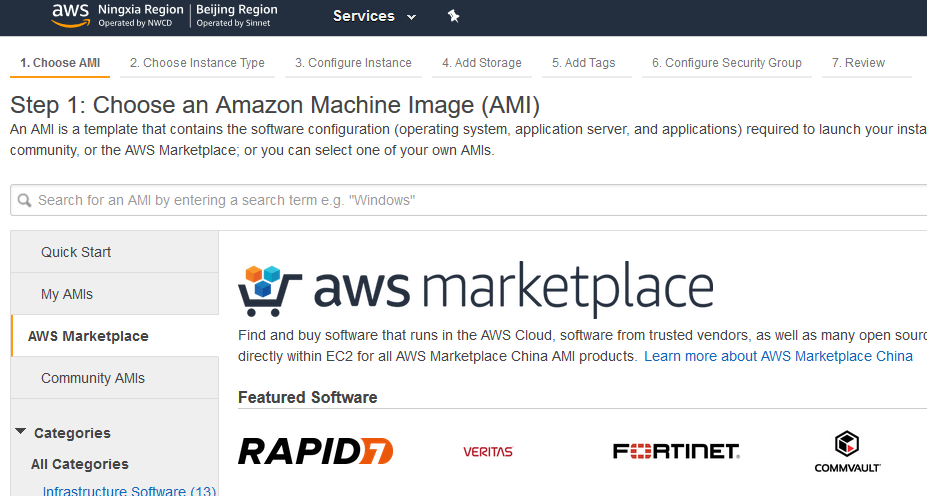Go to step 3 Configure Instance
Screen dimensions: 927x496
354,63
